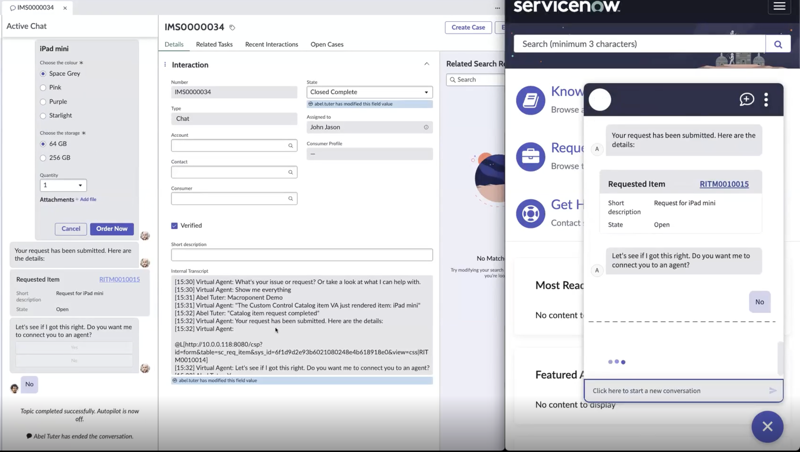Screen dimensions: 800x452
Task: Open RITM0010015 link in Active Chat
Action: click(119, 279)
